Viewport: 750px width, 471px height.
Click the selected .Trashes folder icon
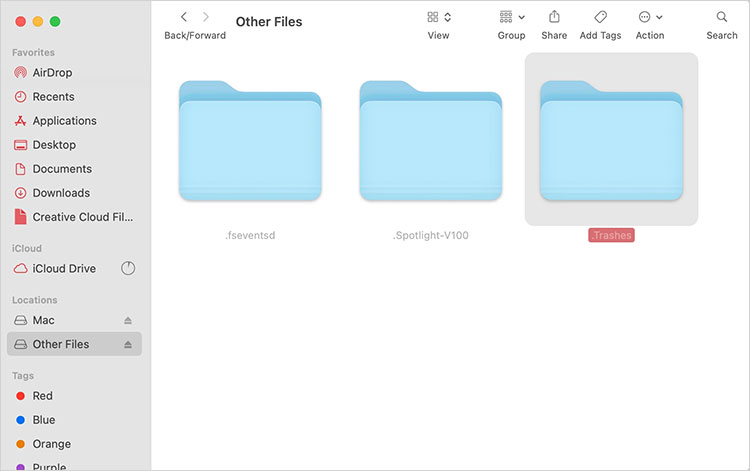[611, 140]
